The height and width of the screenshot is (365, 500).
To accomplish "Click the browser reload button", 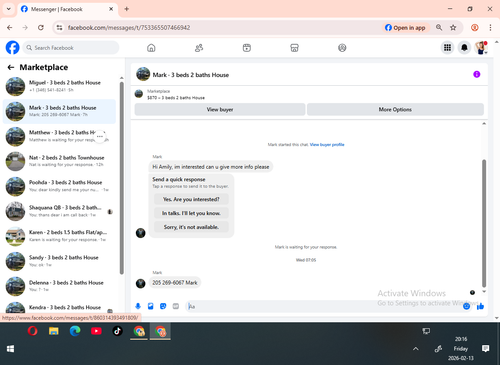I will coord(41,28).
